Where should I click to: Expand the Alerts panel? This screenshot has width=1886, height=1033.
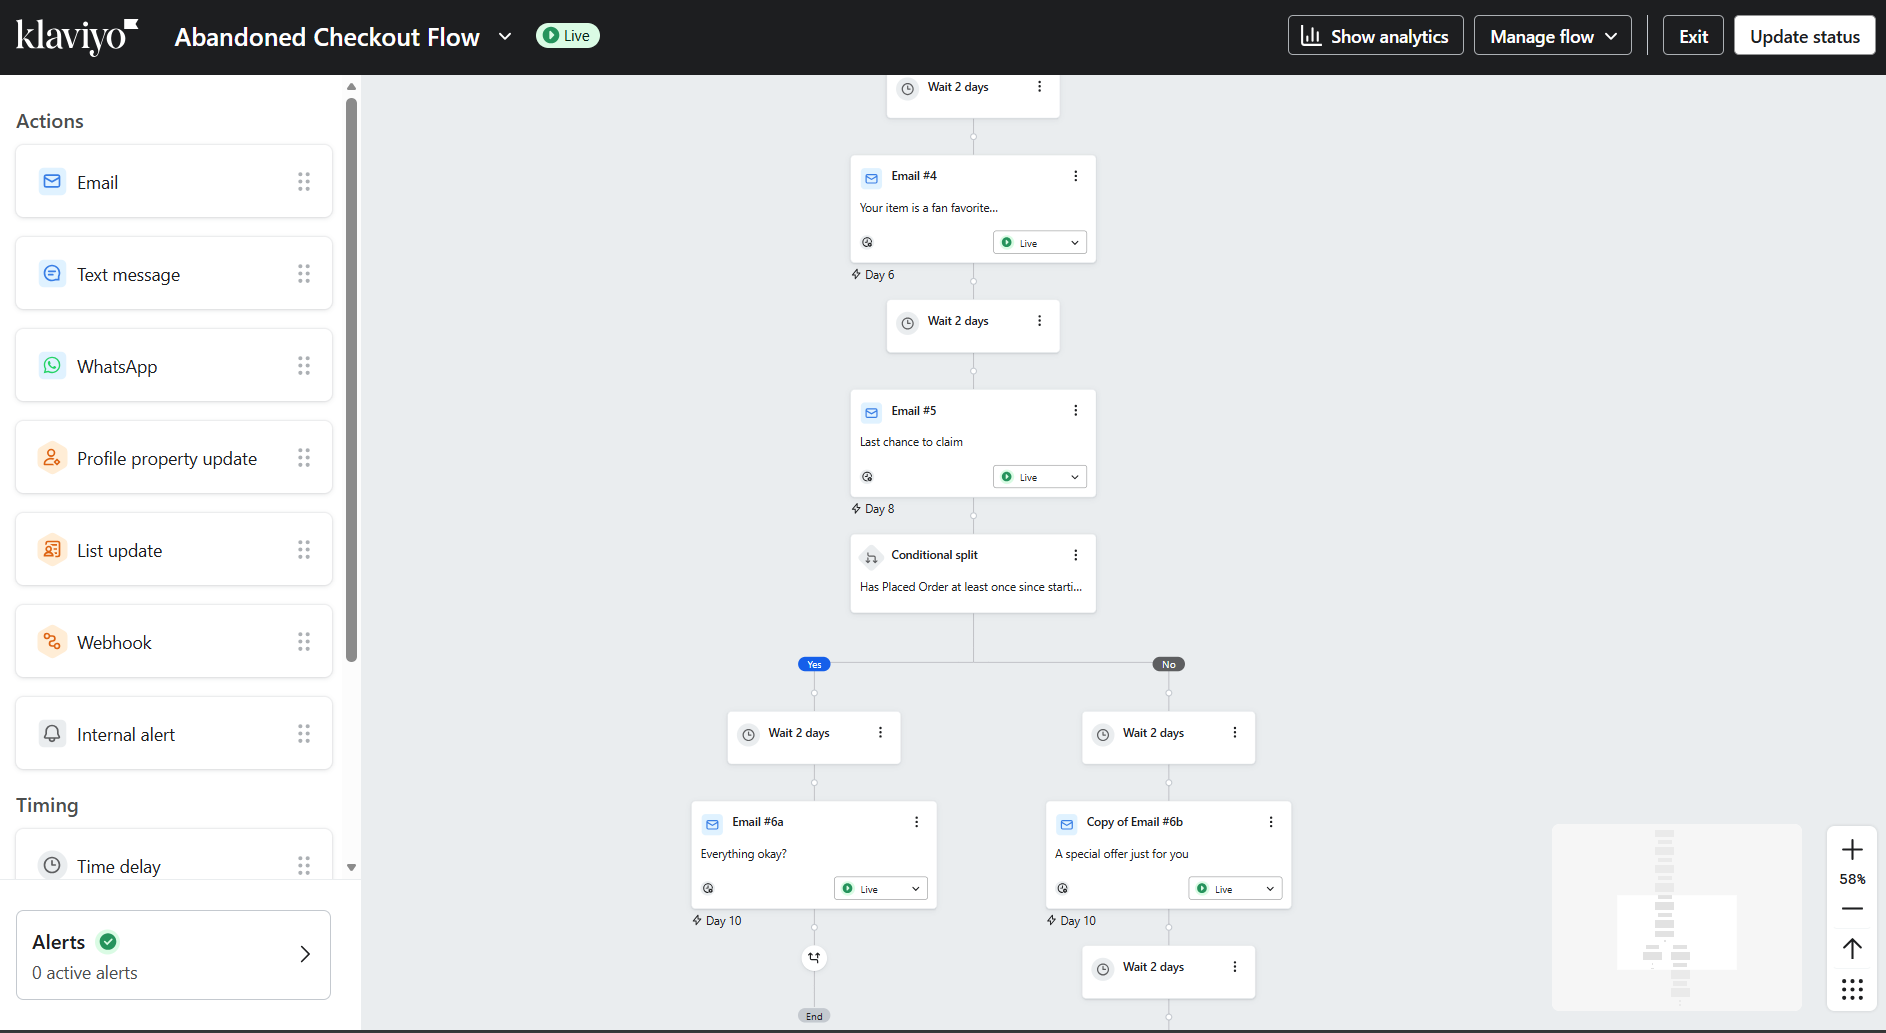tap(306, 954)
